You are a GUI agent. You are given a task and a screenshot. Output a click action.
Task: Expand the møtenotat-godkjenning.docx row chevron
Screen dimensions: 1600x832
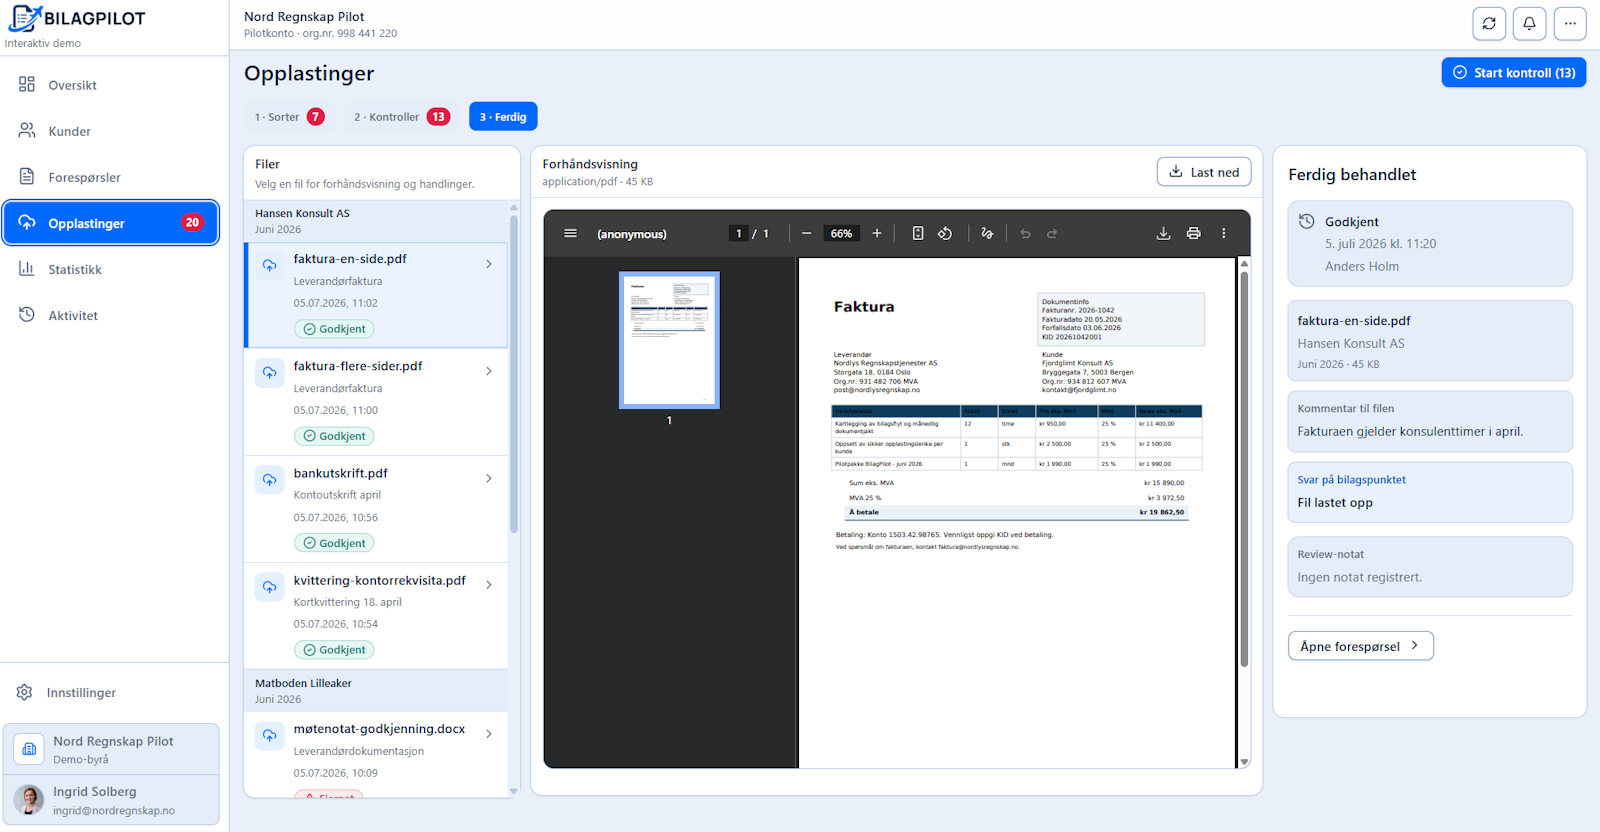tap(489, 734)
